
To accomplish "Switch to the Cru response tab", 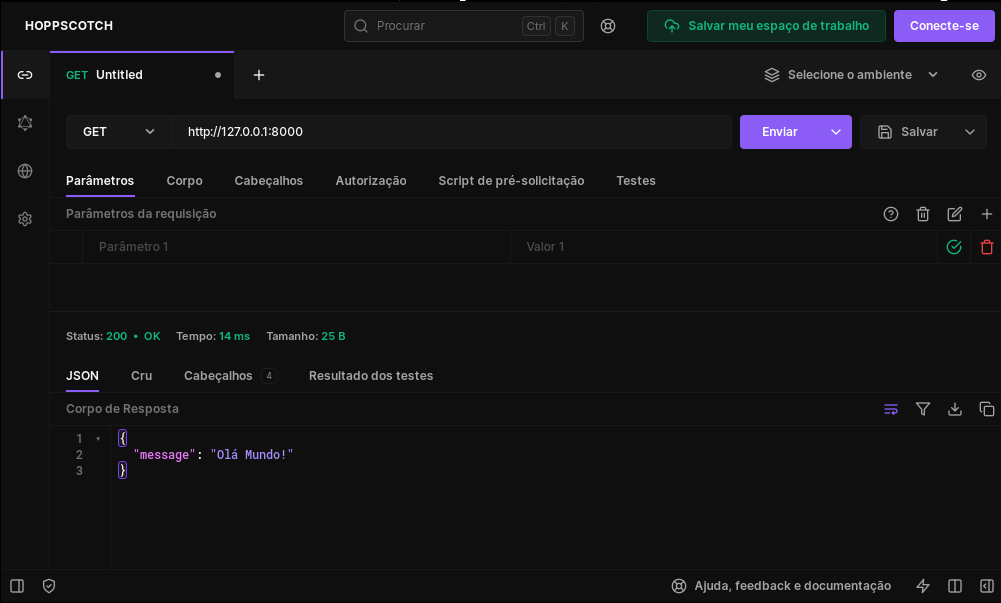I will (141, 376).
